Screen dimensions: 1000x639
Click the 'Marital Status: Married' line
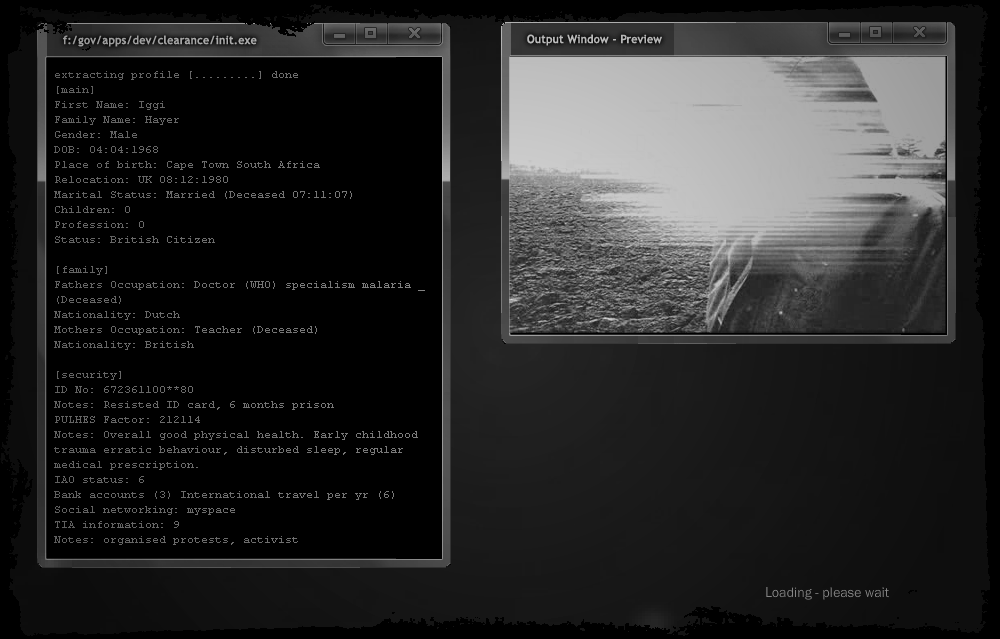click(x=203, y=195)
